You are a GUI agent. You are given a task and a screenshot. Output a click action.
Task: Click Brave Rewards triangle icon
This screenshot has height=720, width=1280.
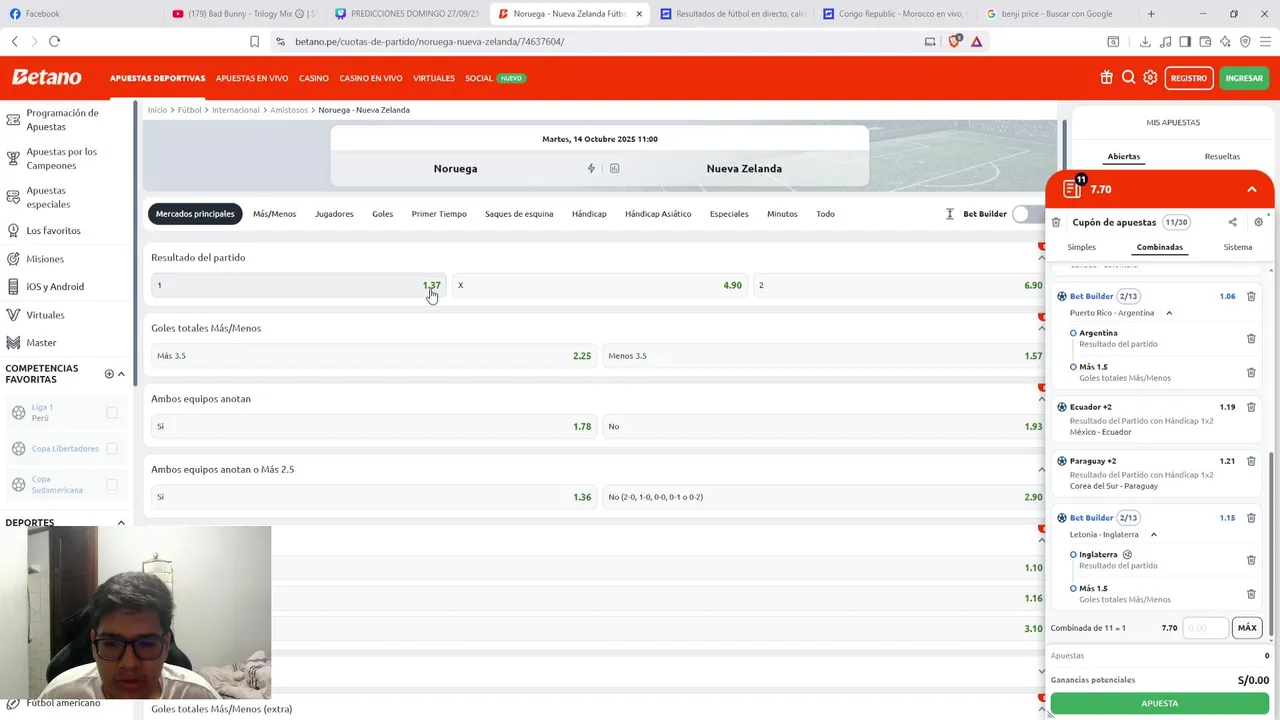976,41
